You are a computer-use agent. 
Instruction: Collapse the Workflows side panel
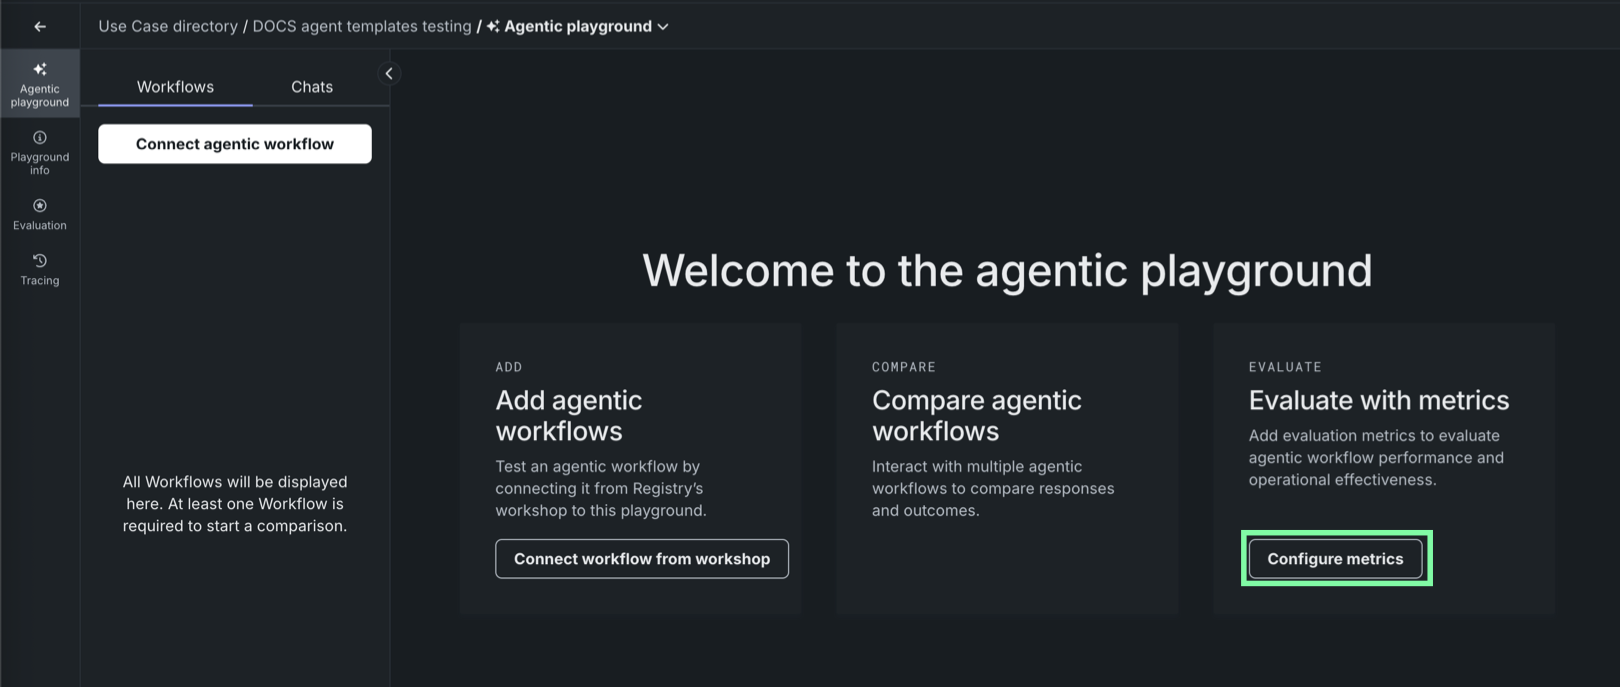click(389, 73)
